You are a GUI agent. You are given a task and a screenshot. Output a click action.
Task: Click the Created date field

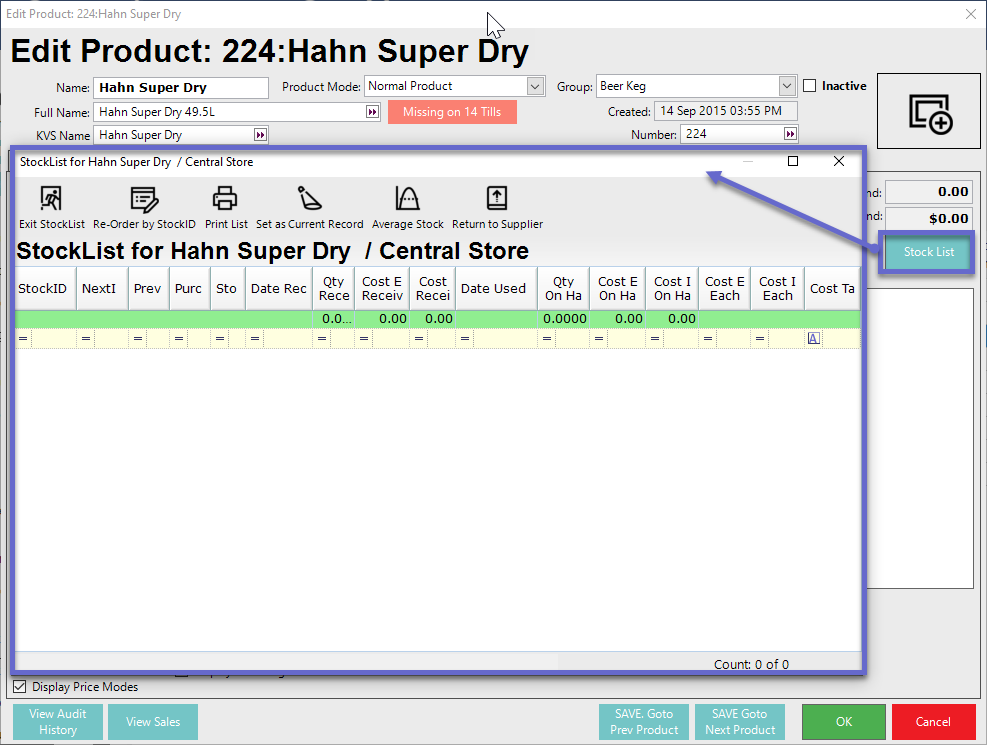[x=726, y=111]
